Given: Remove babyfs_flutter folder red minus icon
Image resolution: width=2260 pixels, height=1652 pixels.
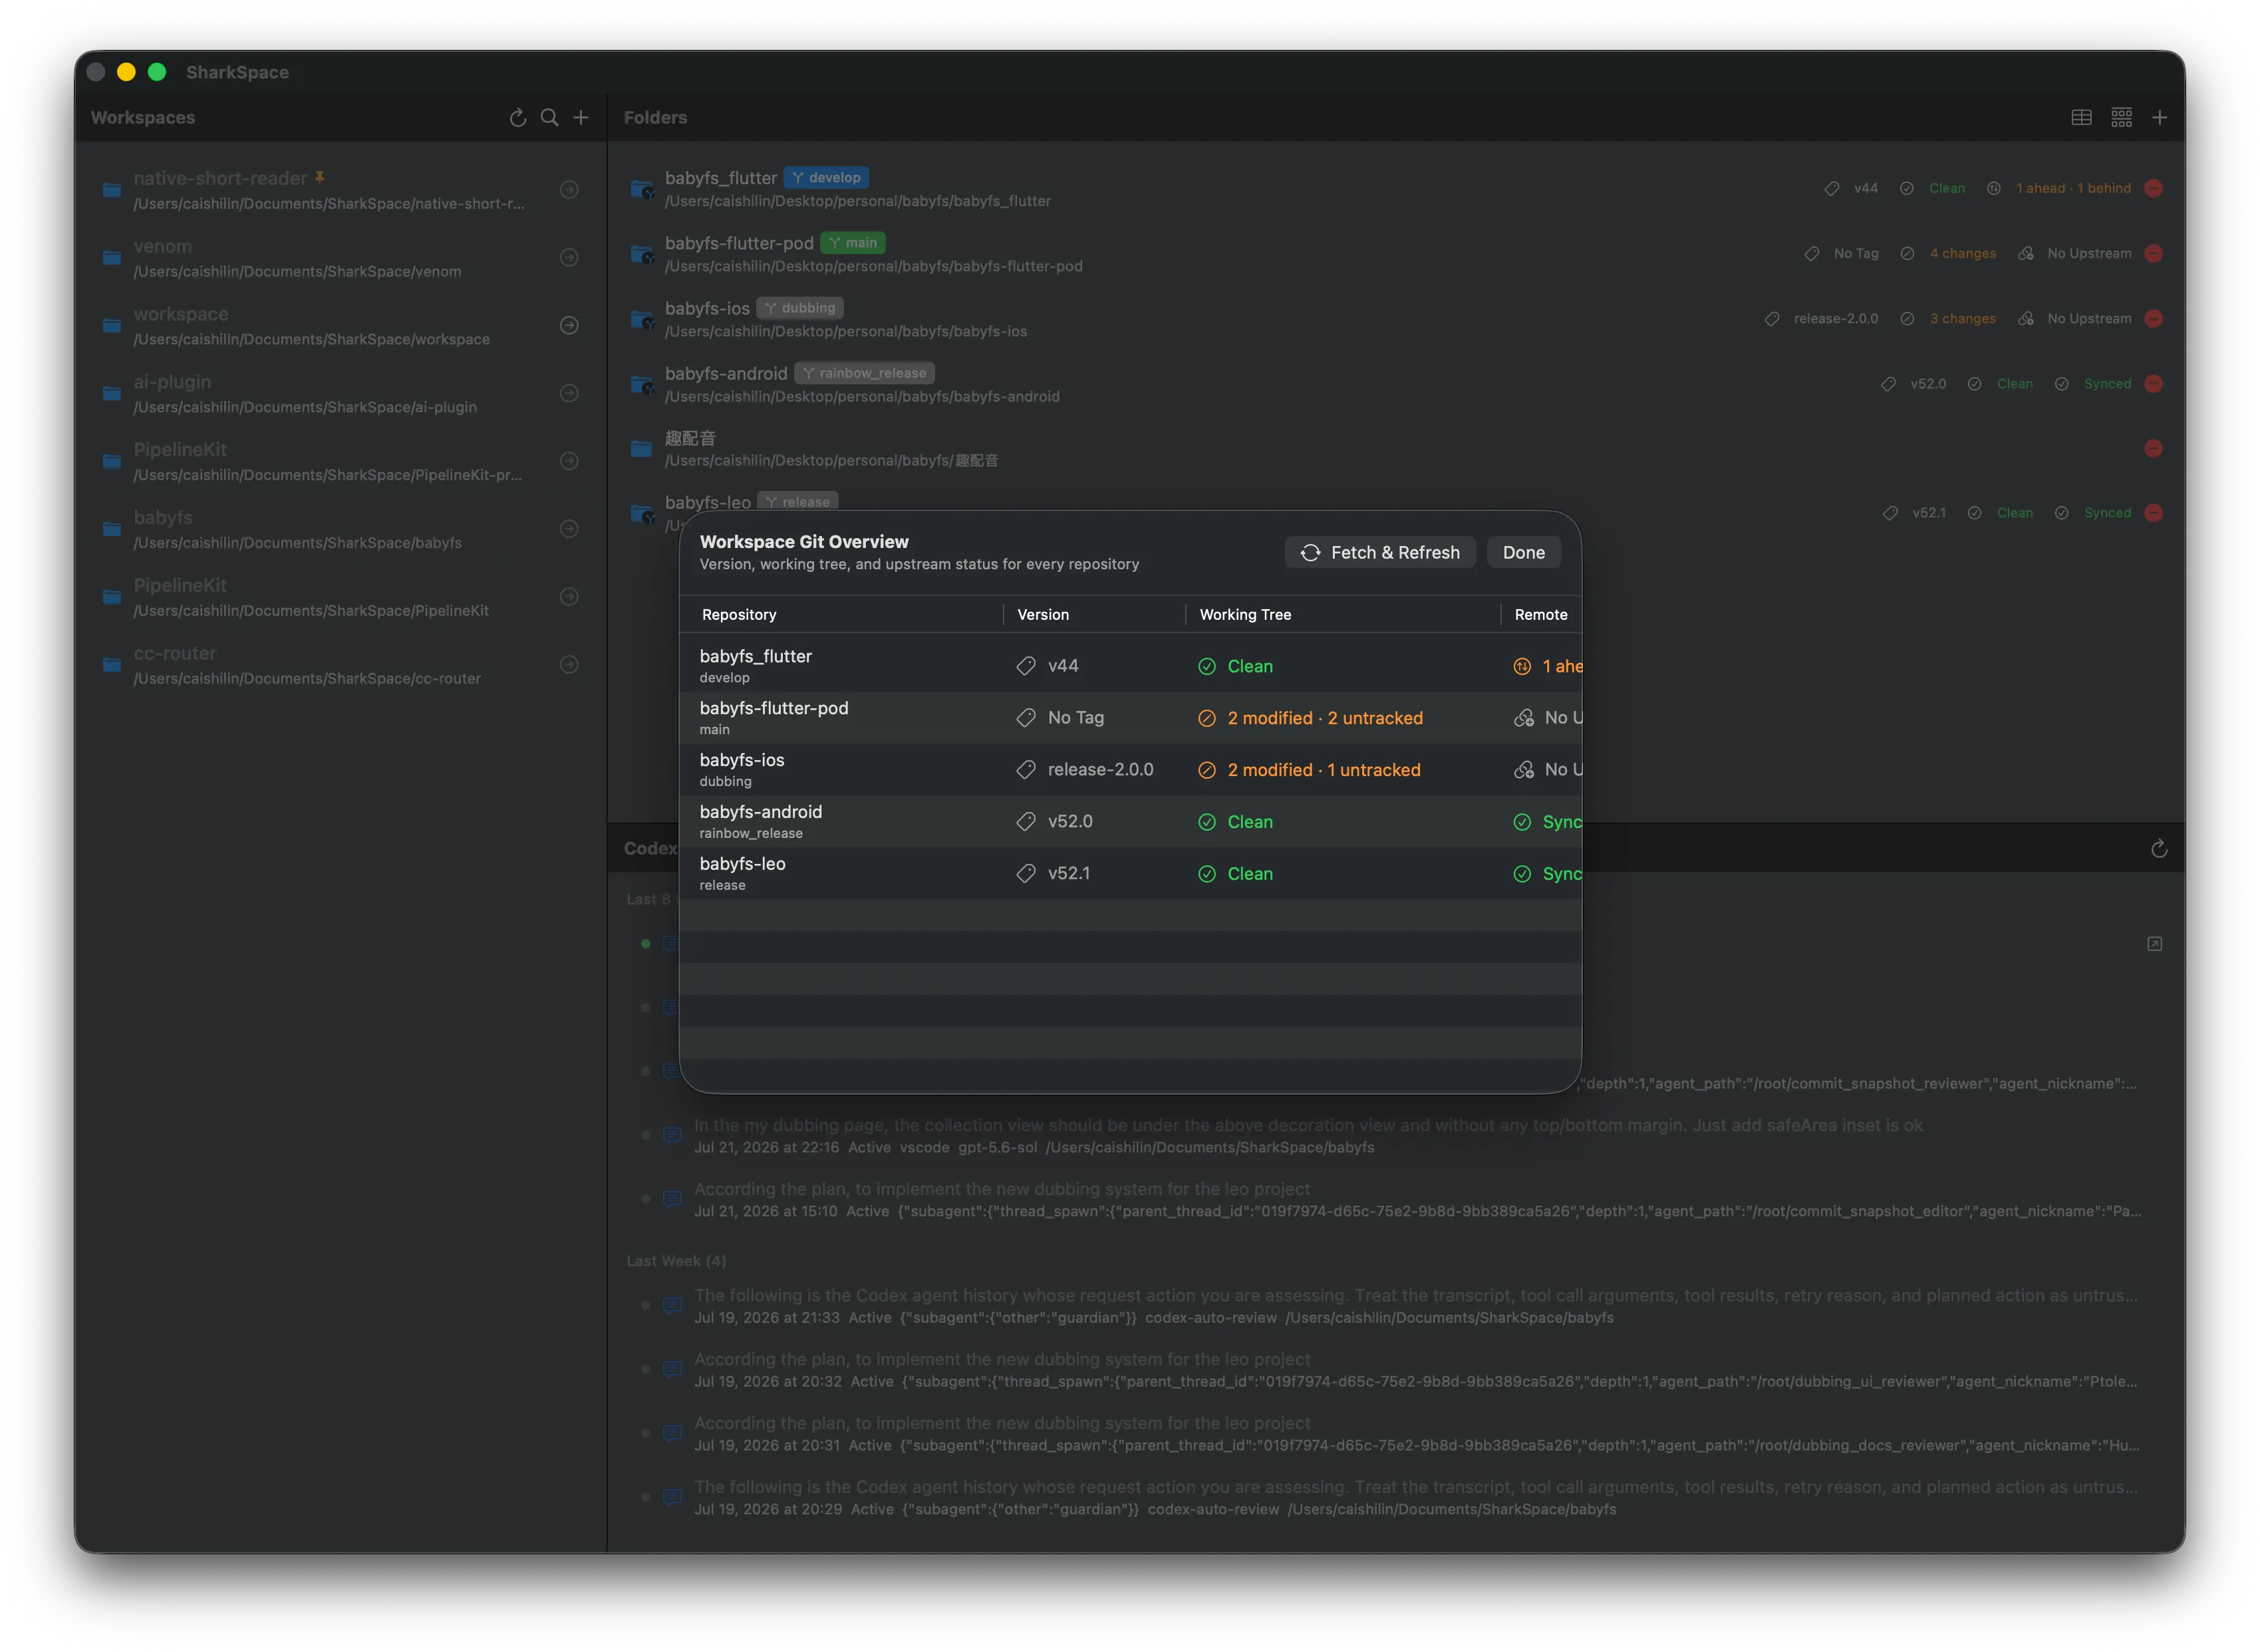Looking at the screenshot, I should 2154,188.
